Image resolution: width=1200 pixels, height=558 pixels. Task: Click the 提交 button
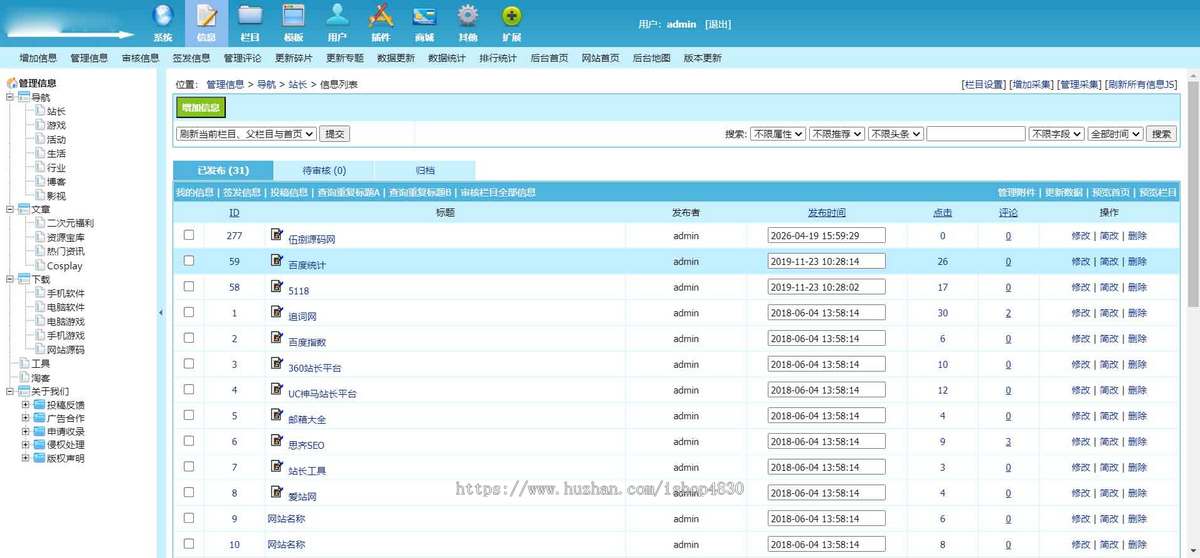335,133
